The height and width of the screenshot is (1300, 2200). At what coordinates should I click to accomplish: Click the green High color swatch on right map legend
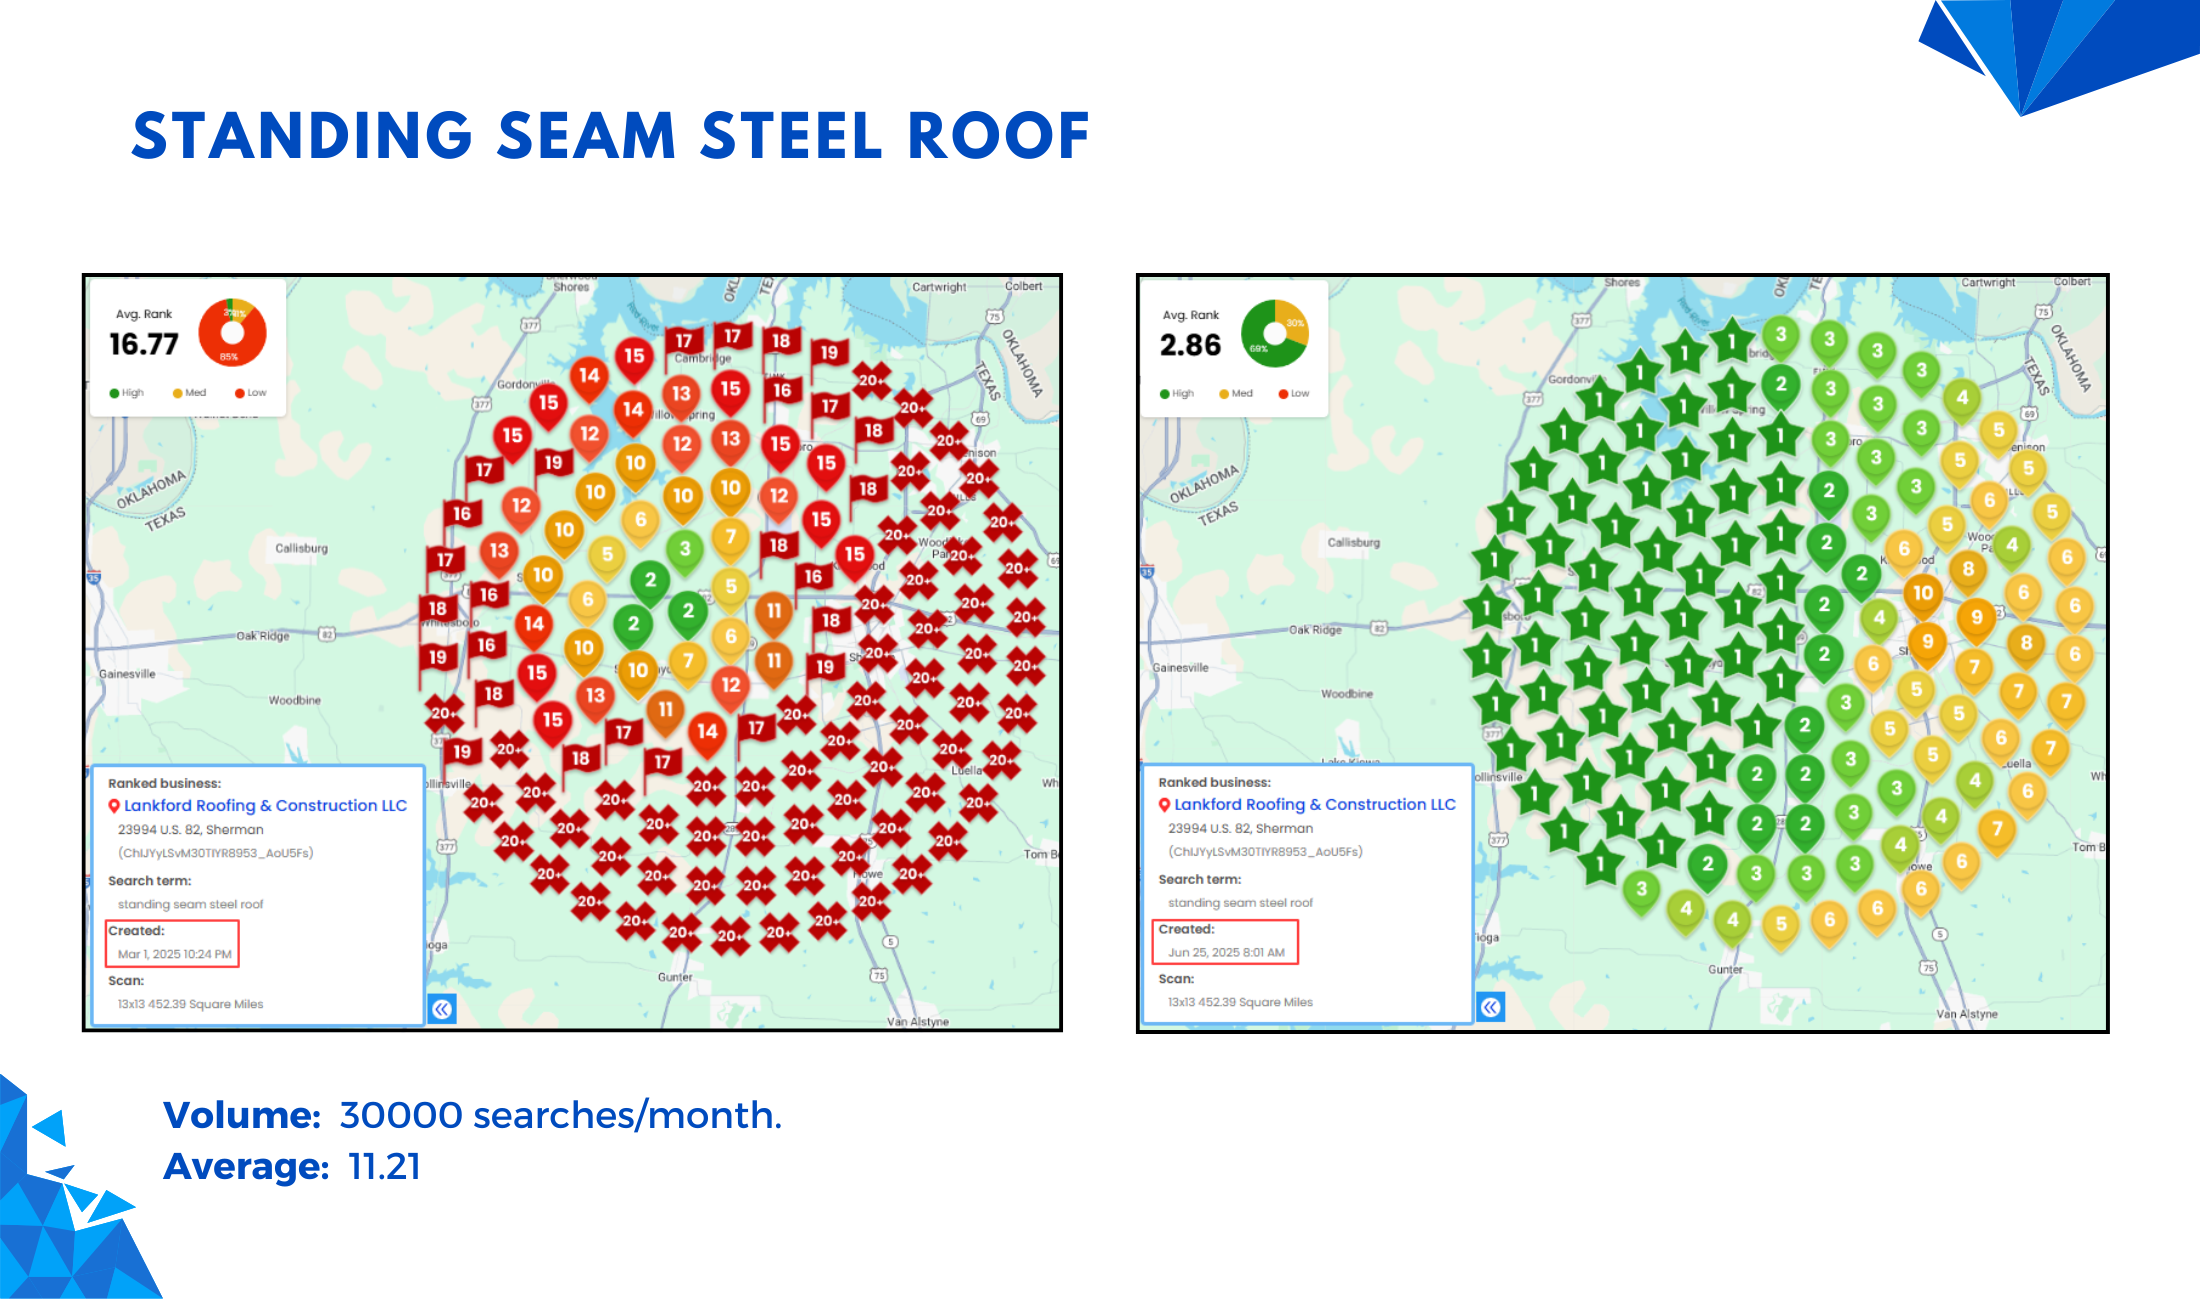coord(1164,393)
